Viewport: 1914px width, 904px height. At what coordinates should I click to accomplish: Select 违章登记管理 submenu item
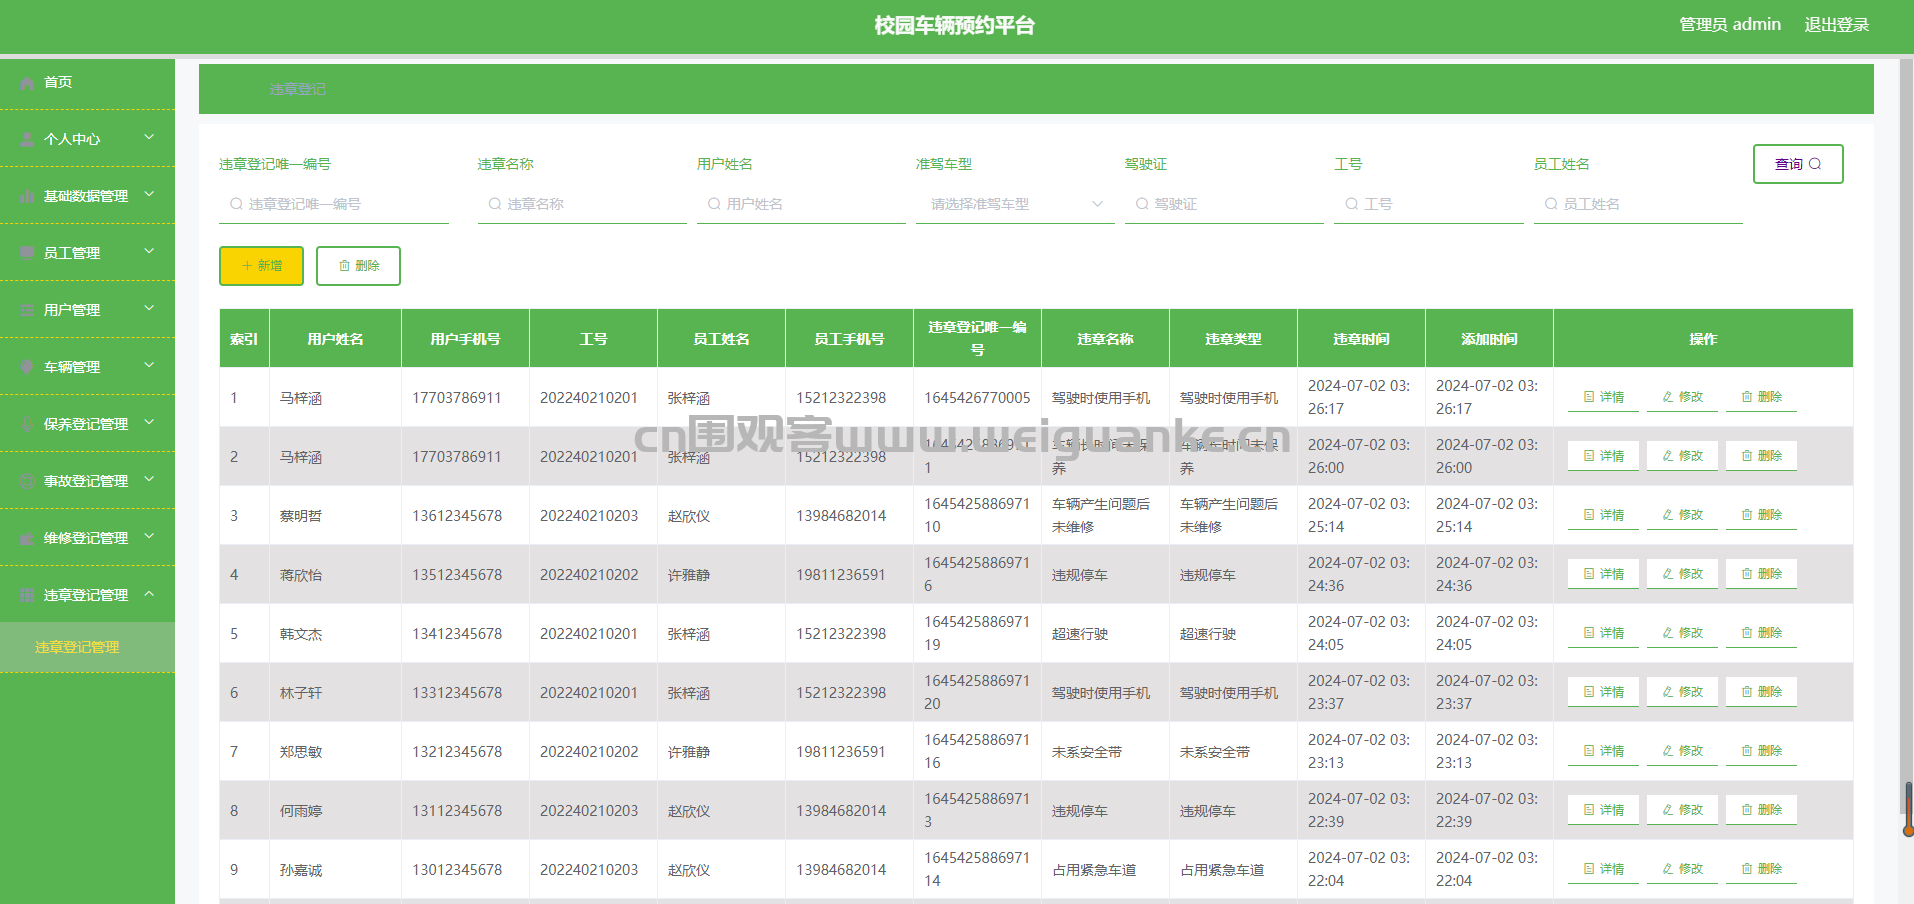coord(87,647)
